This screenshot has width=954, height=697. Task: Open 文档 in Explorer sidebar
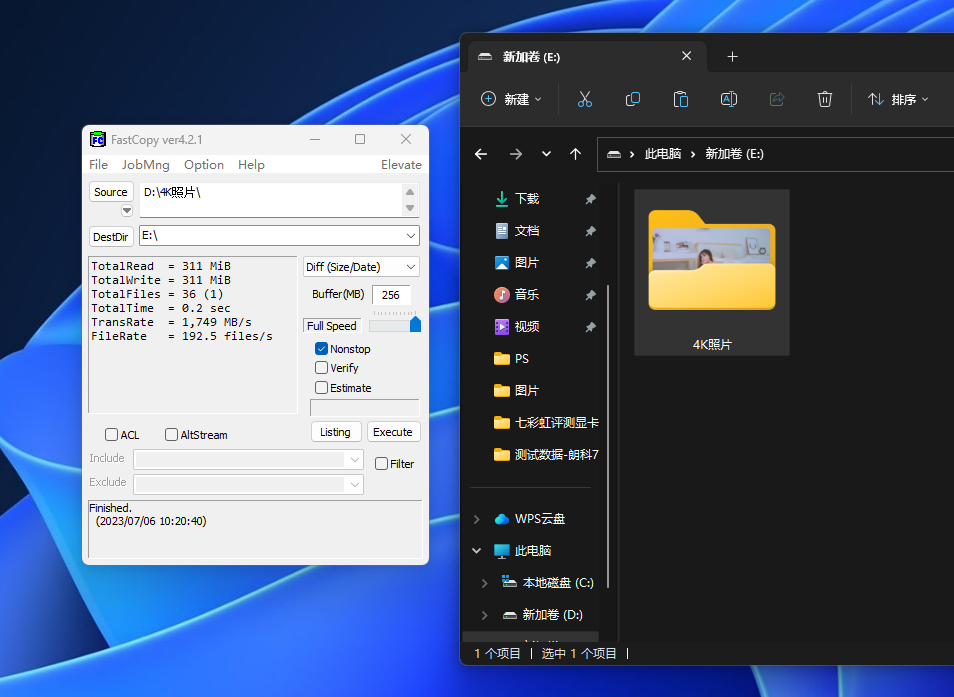527,231
